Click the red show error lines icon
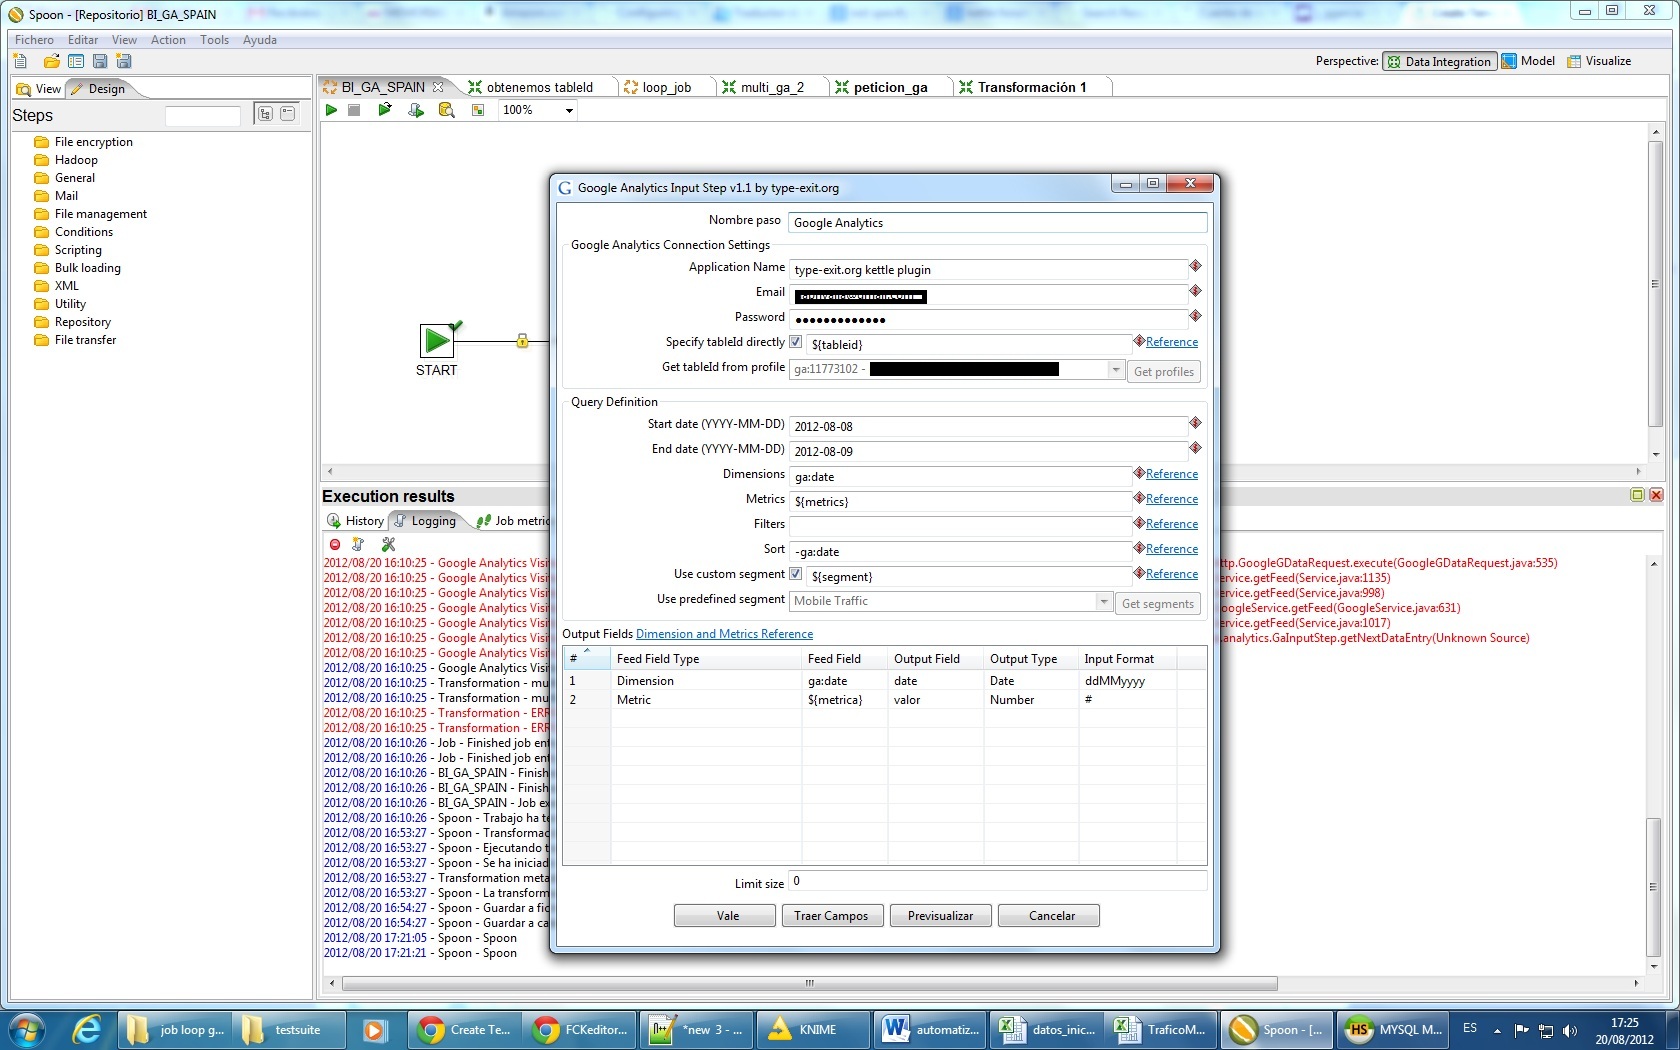The width and height of the screenshot is (1680, 1050). tap(335, 544)
